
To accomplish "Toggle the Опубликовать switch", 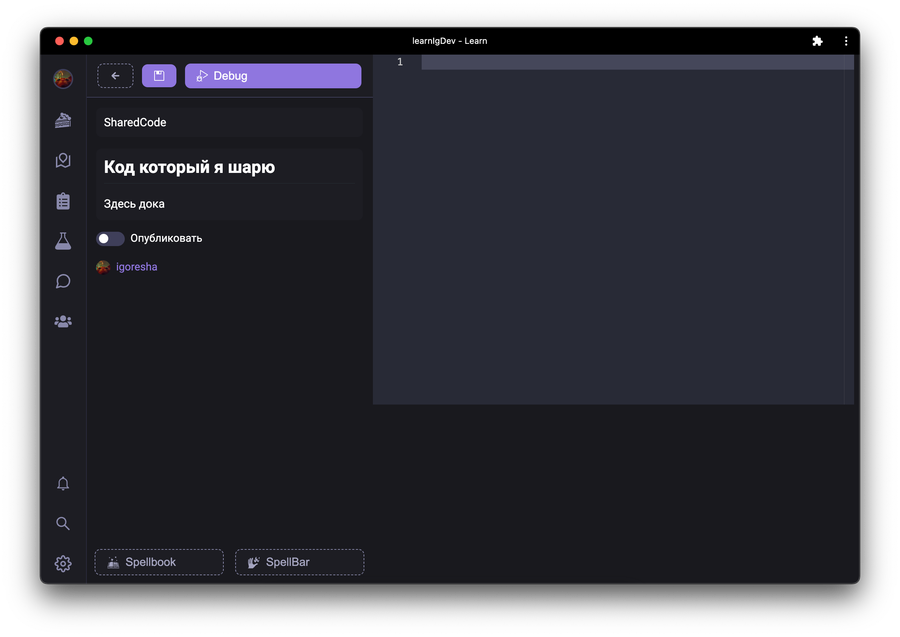I will tap(110, 238).
